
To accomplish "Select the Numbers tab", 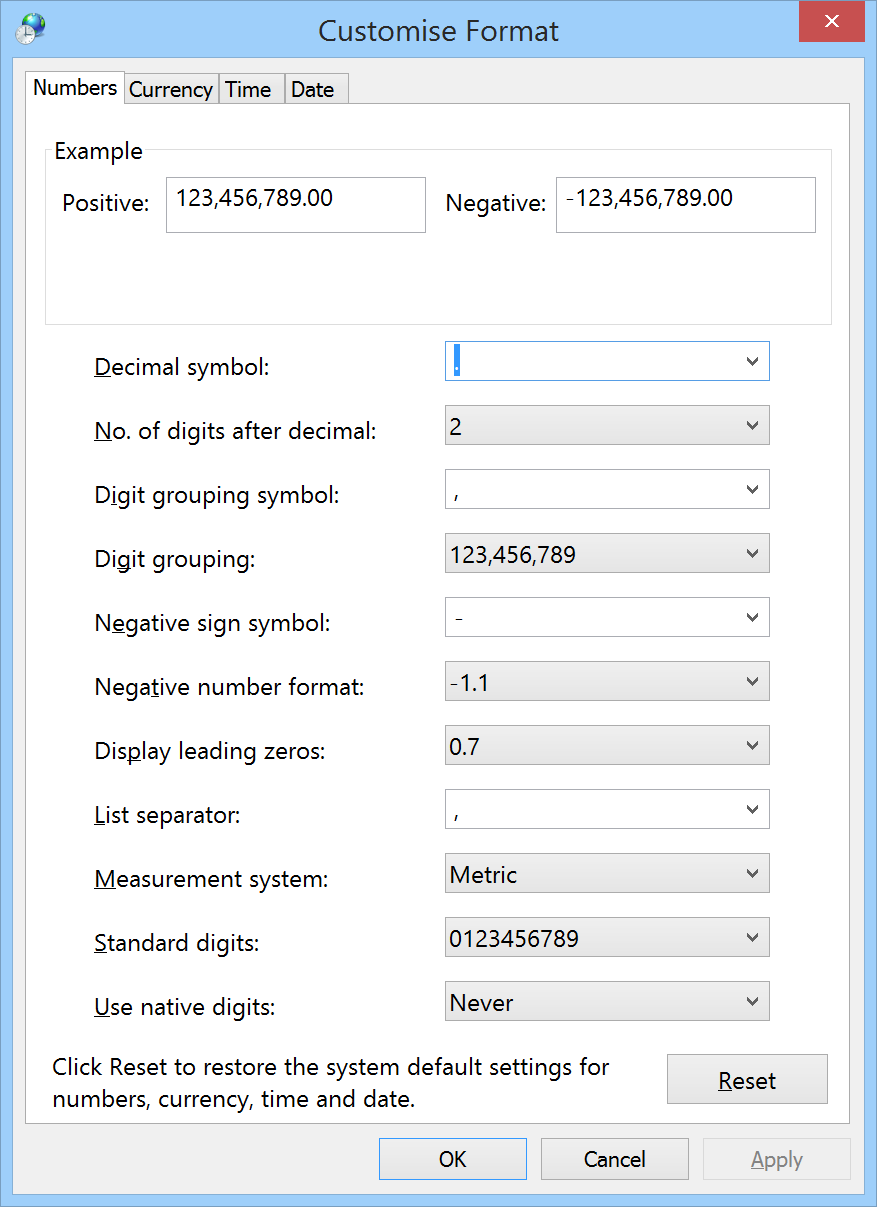I will coord(75,87).
